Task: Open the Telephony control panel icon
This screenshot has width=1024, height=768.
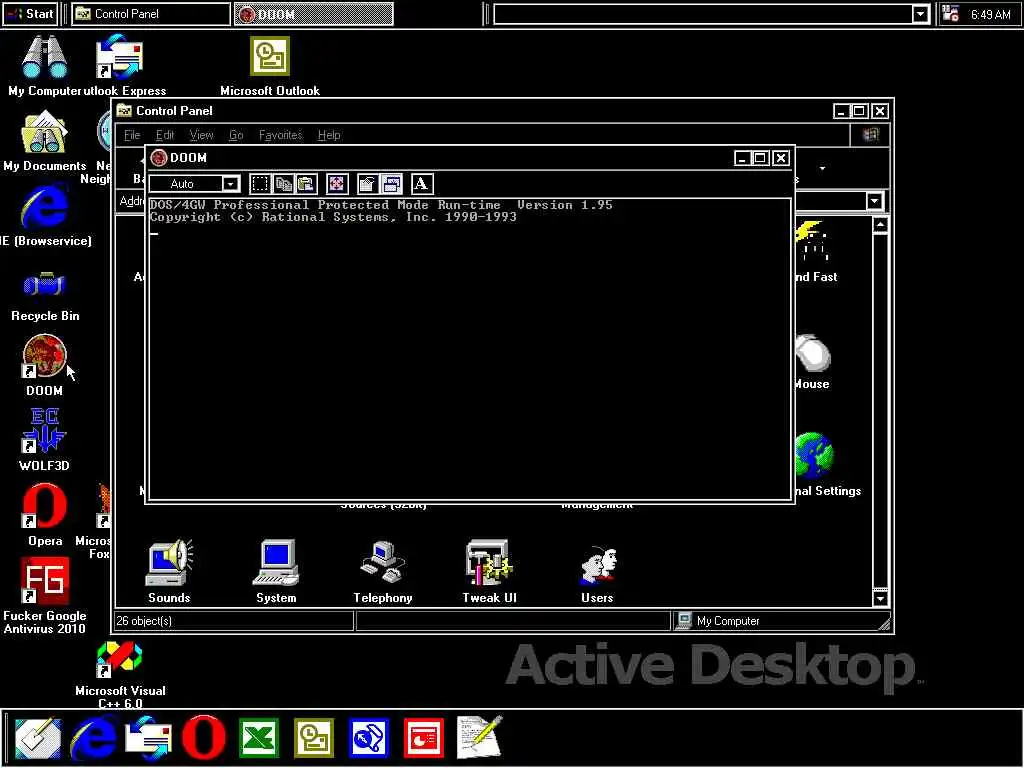Action: coord(383,571)
